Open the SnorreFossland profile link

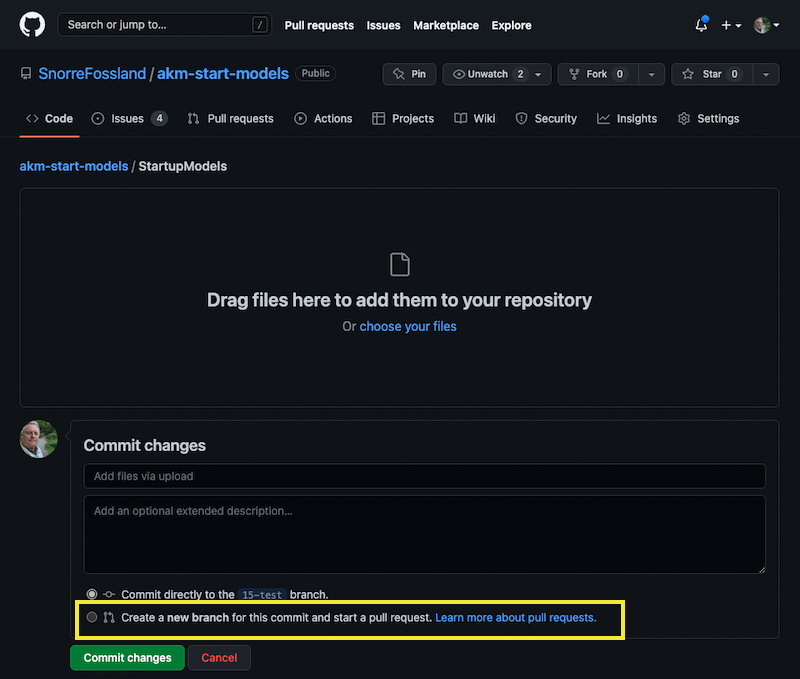tap(92, 73)
